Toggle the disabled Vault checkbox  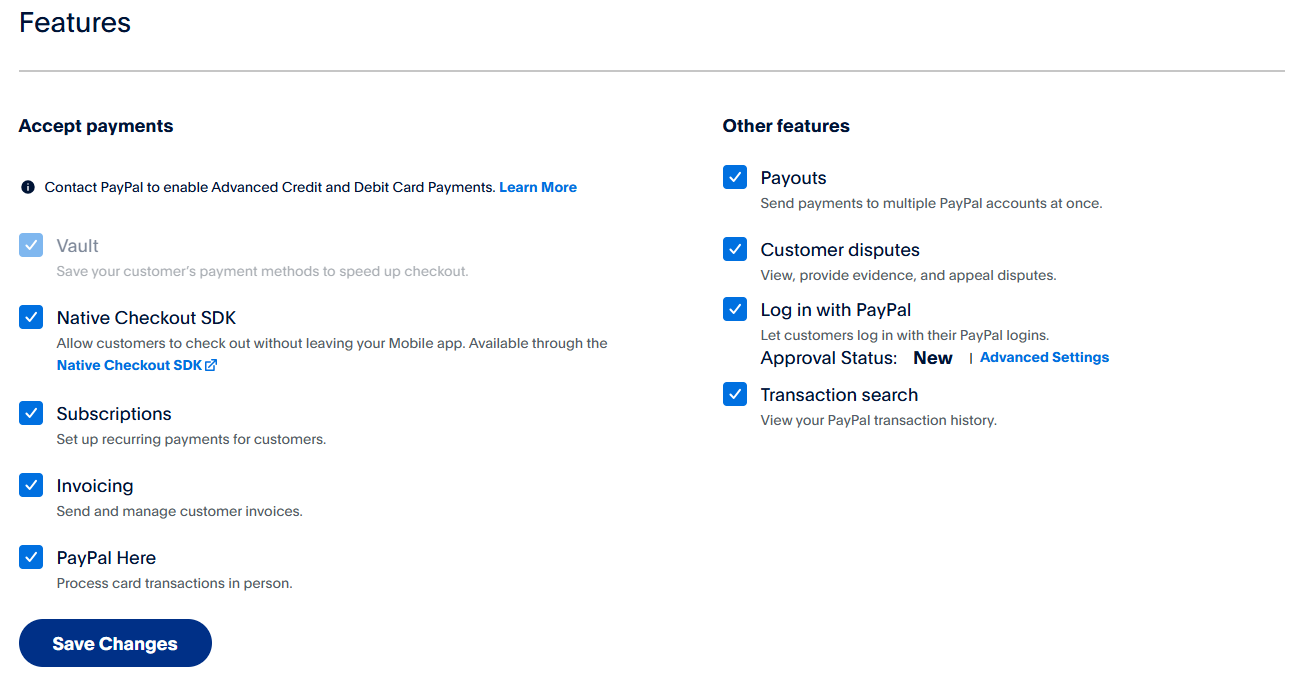31,245
